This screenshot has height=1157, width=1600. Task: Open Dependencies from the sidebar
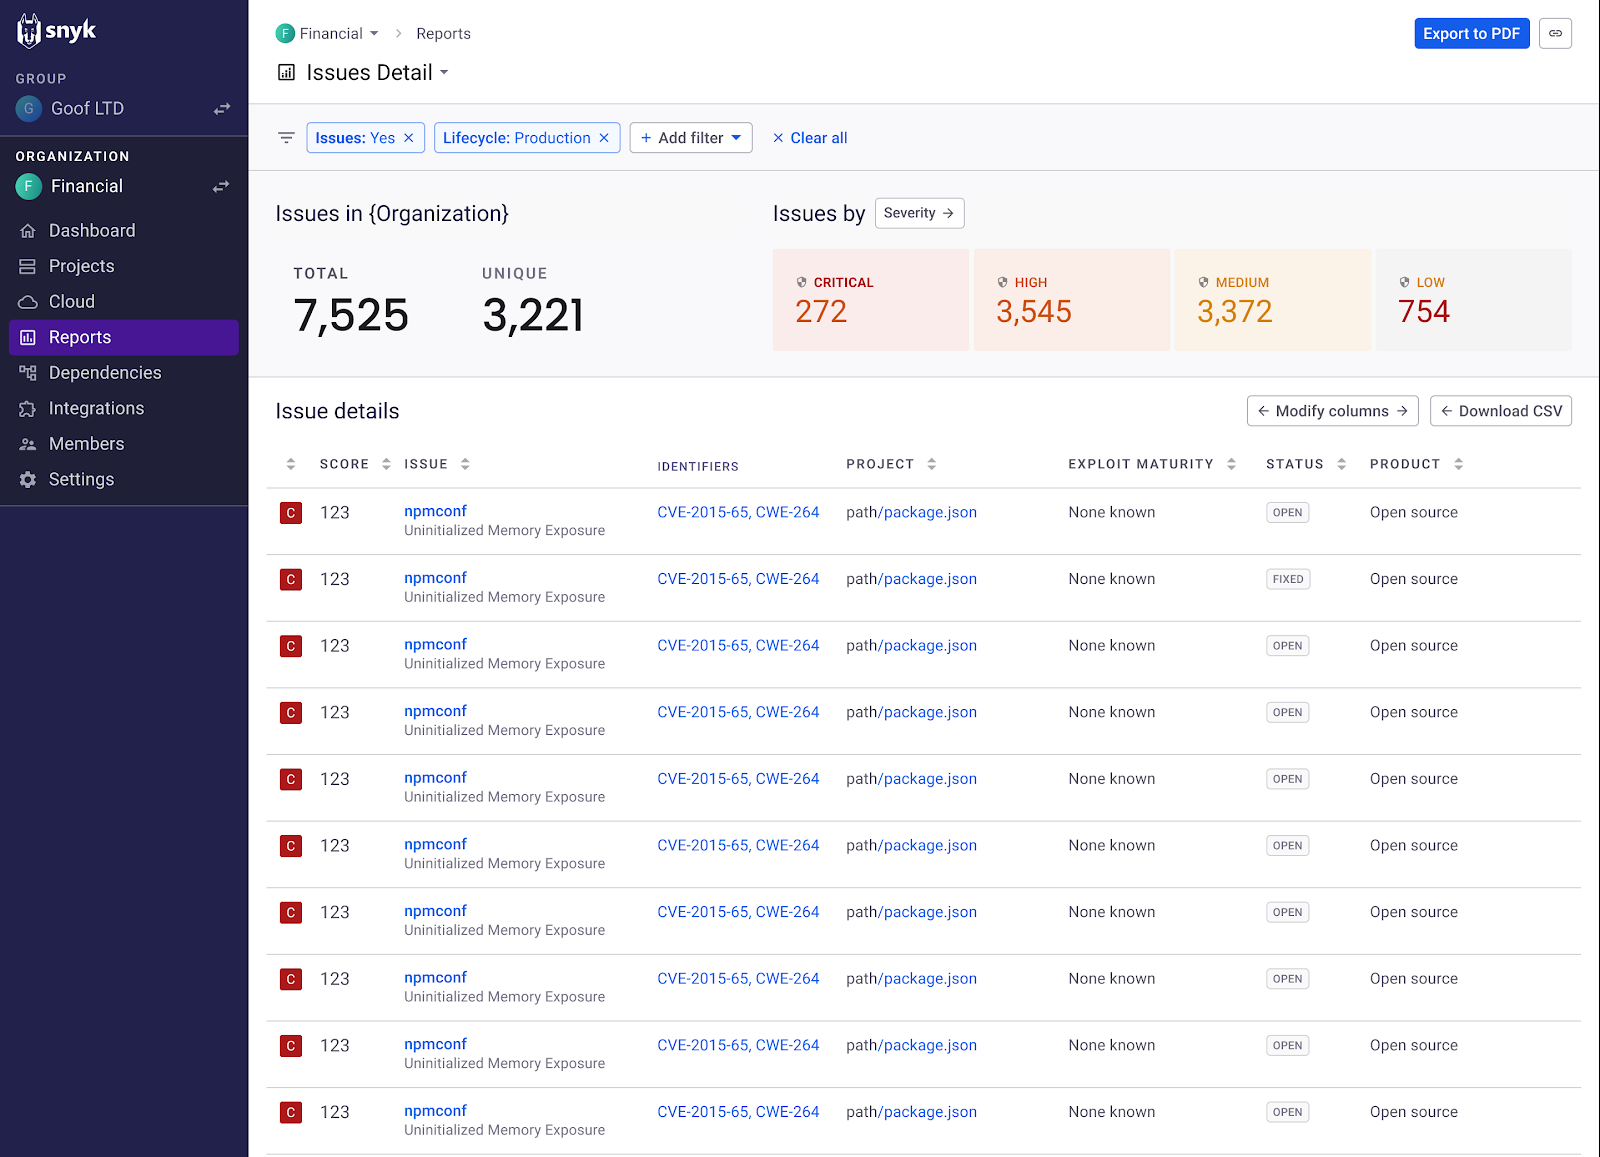pos(124,373)
